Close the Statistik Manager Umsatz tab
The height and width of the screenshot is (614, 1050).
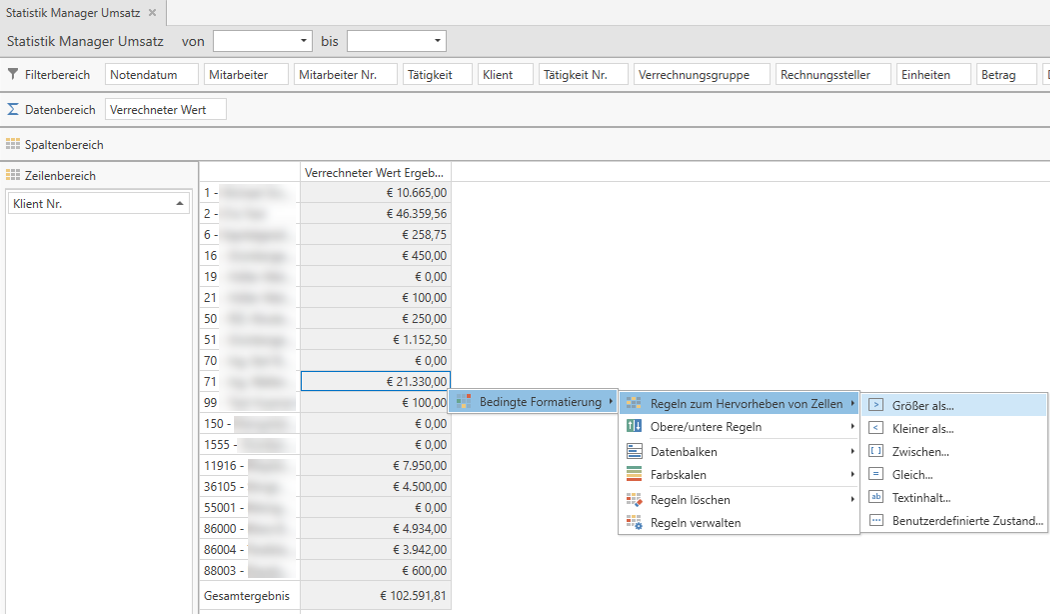[x=152, y=13]
